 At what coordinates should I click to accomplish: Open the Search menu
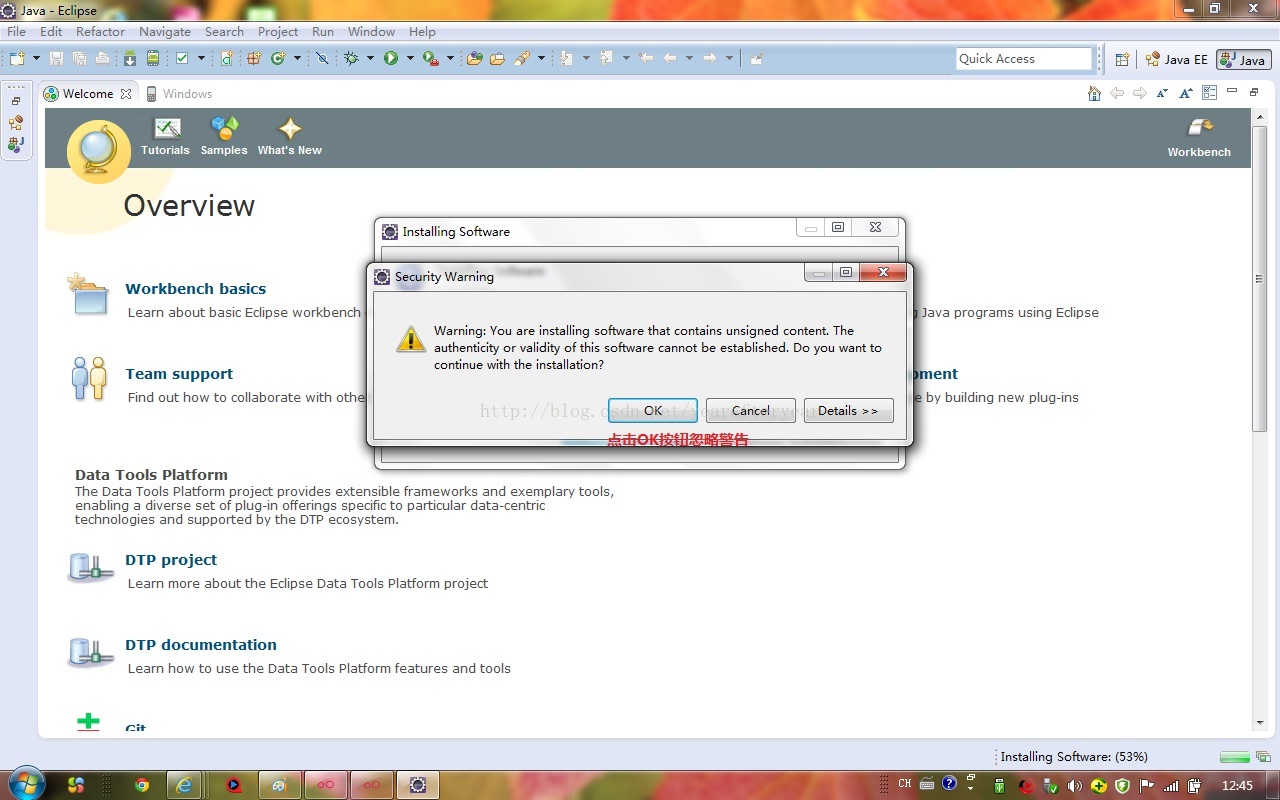tap(224, 31)
